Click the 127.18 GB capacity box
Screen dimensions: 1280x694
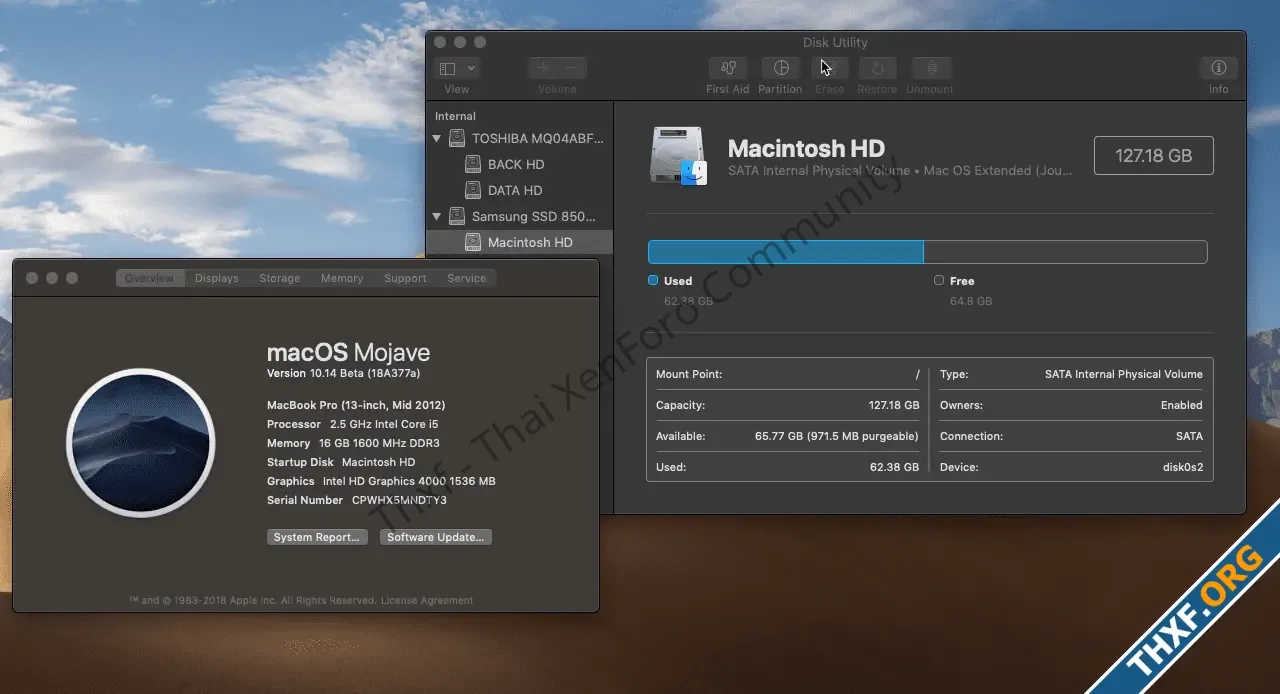[x=1154, y=155]
